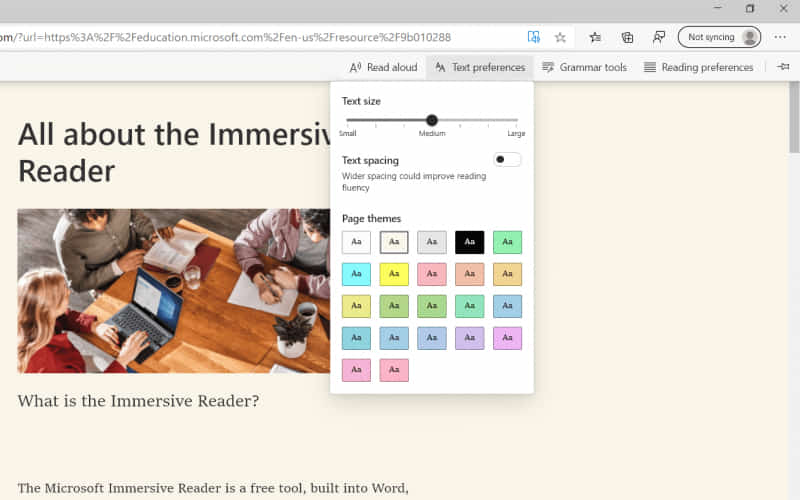Image resolution: width=800 pixels, height=500 pixels.
Task: Select mint green theme in first row
Action: 507,242
